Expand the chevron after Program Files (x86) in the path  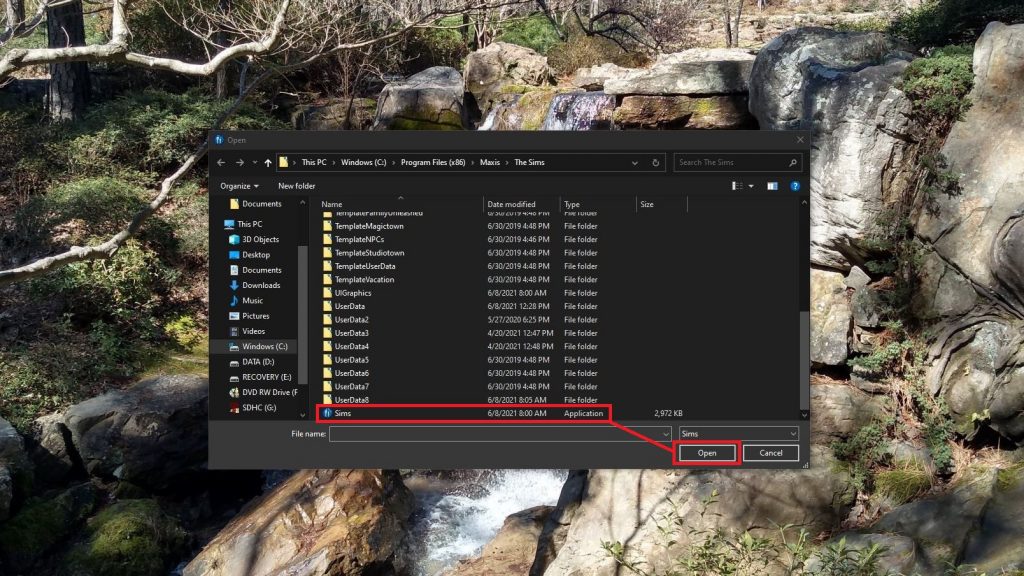tap(473, 163)
